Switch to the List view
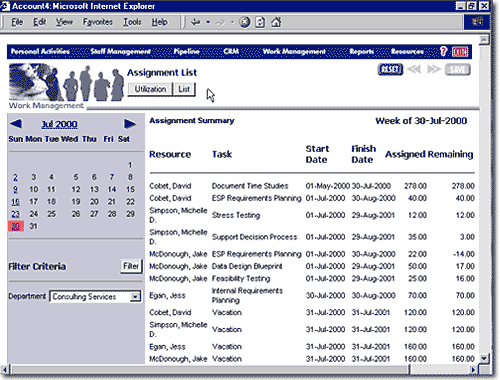Image resolution: width=500 pixels, height=380 pixels. coord(184,89)
